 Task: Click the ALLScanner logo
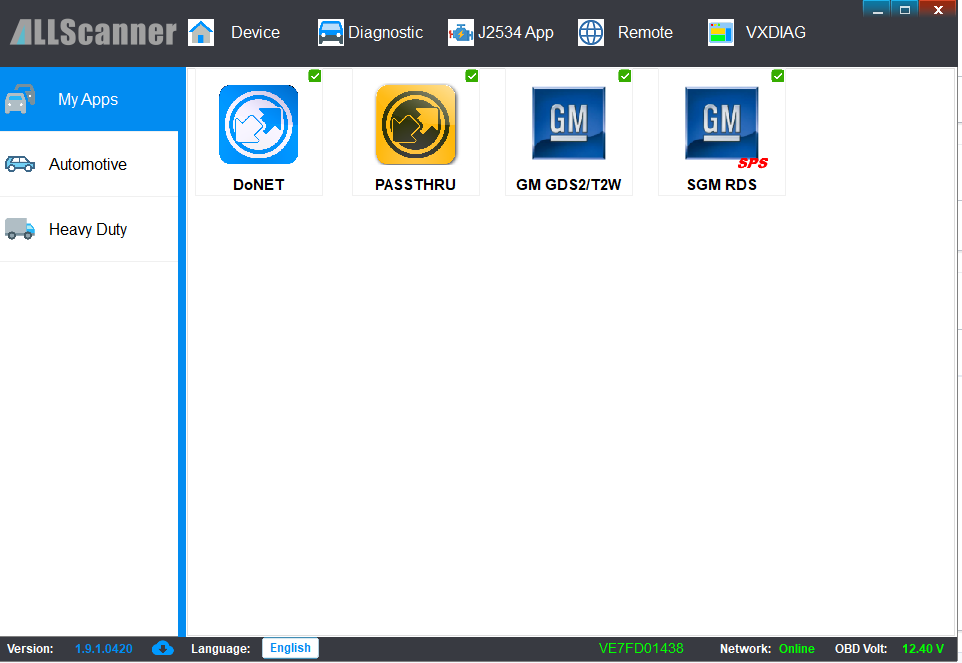point(93,33)
